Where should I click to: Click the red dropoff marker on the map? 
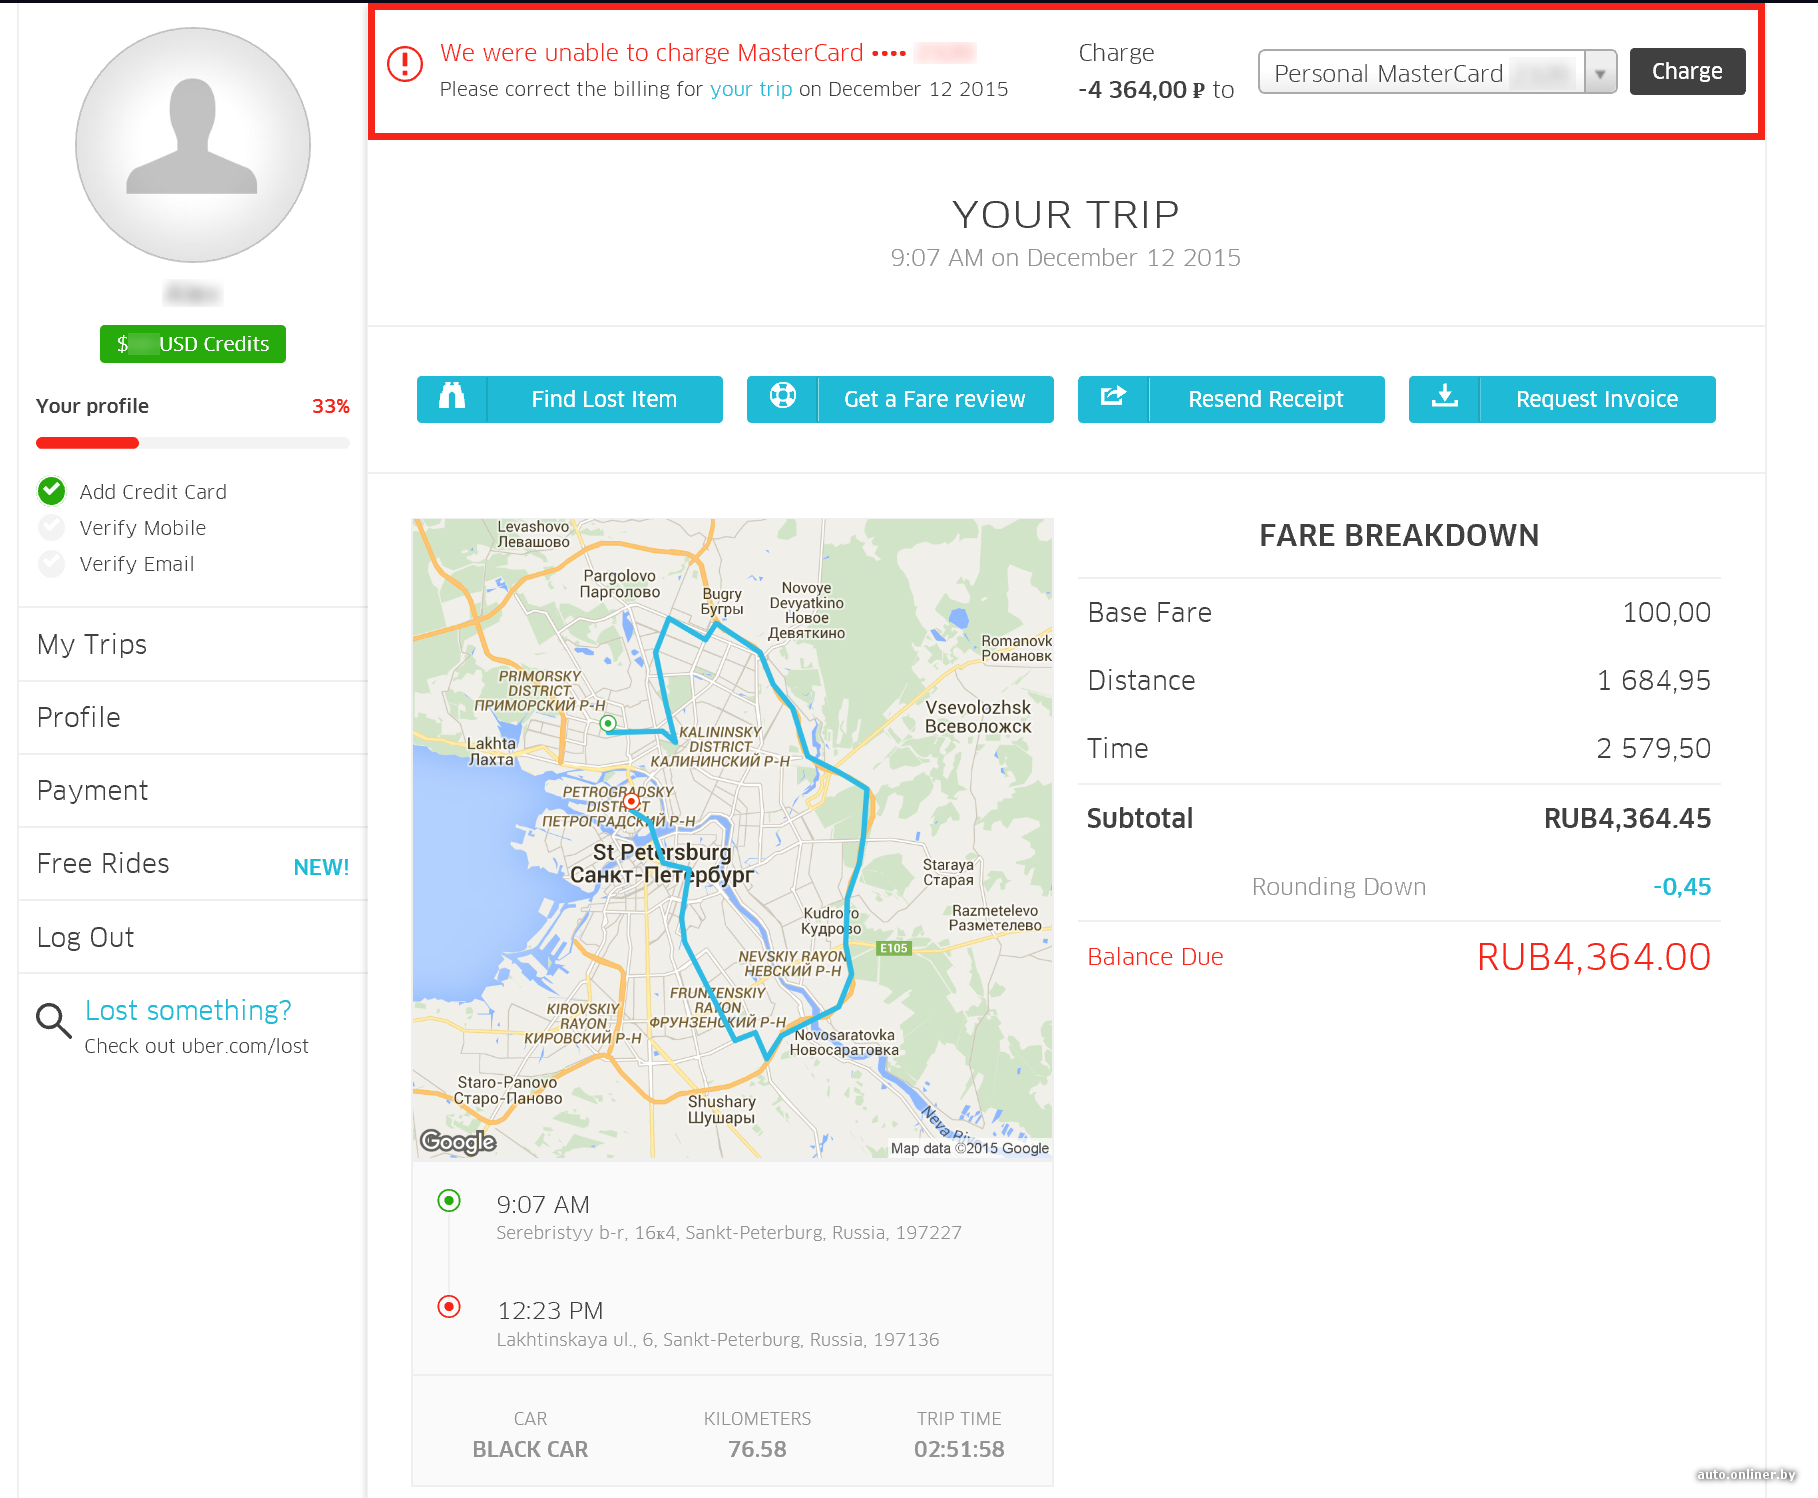point(632,801)
